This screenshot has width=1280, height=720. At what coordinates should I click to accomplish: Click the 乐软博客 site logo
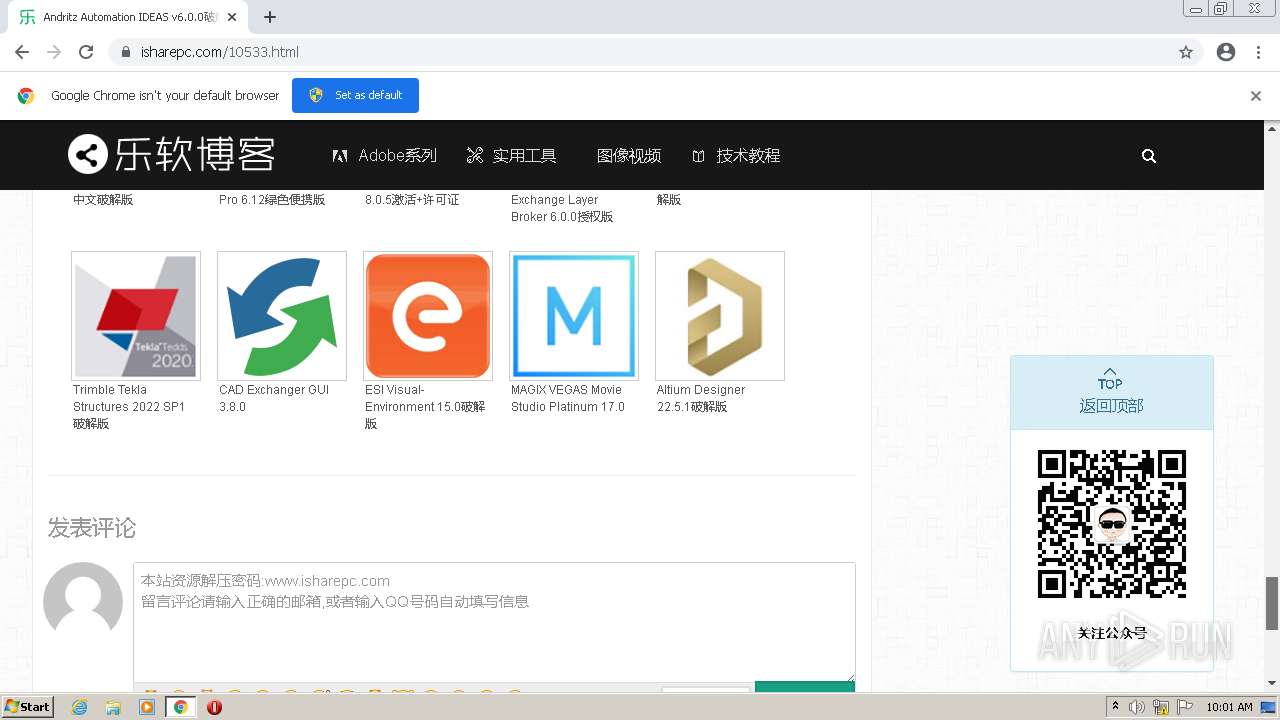171,155
